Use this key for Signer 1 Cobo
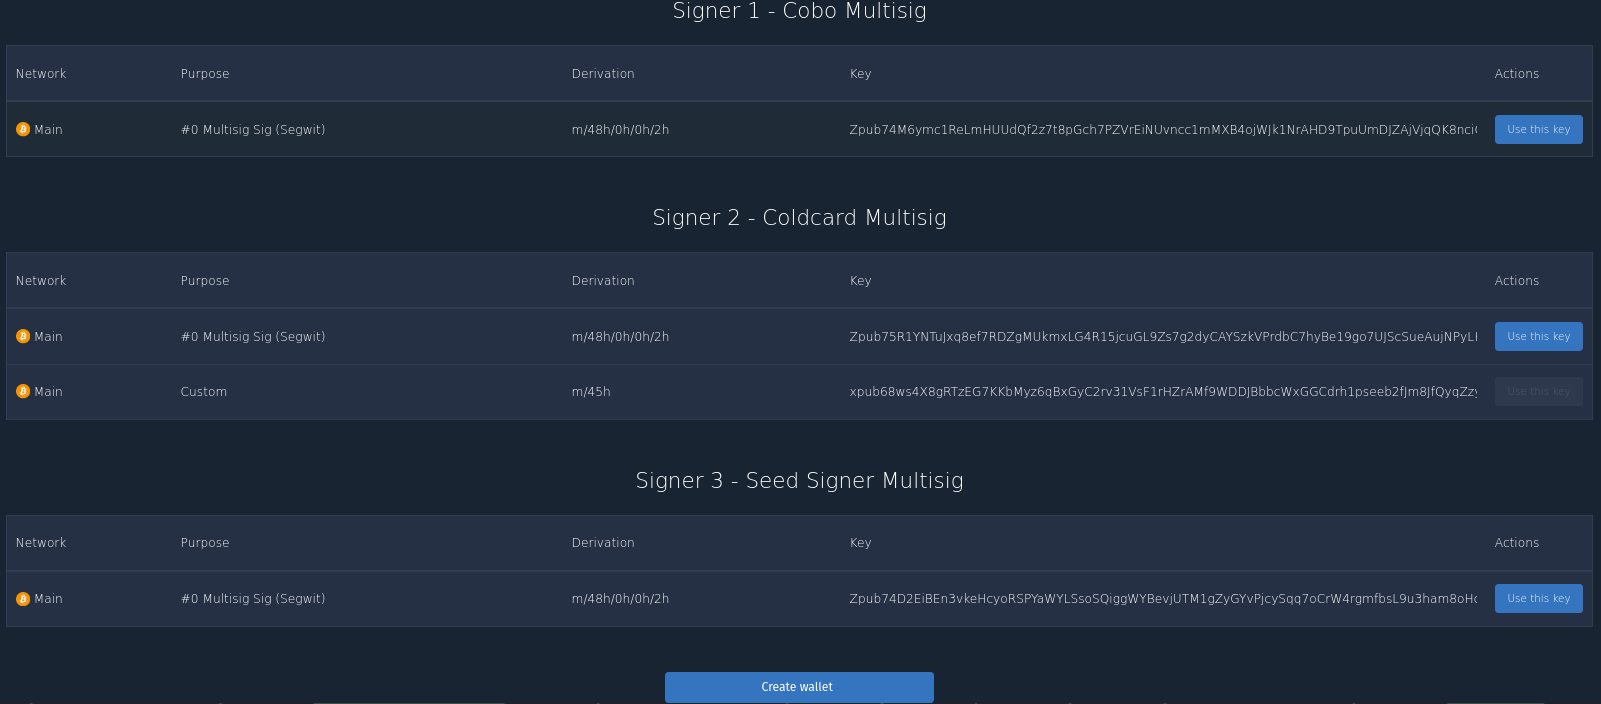Screen dimensions: 1601x704 (x=1538, y=129)
